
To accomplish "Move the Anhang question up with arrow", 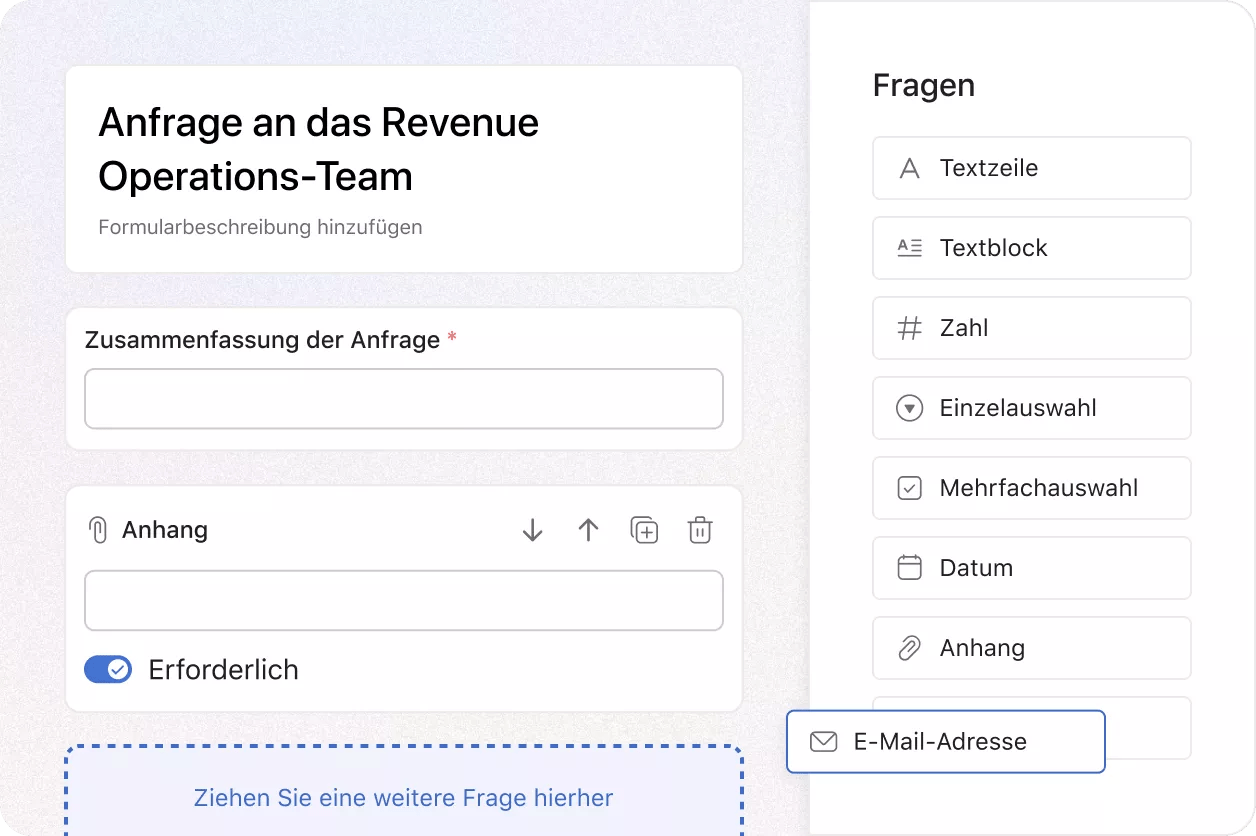I will (588, 530).
